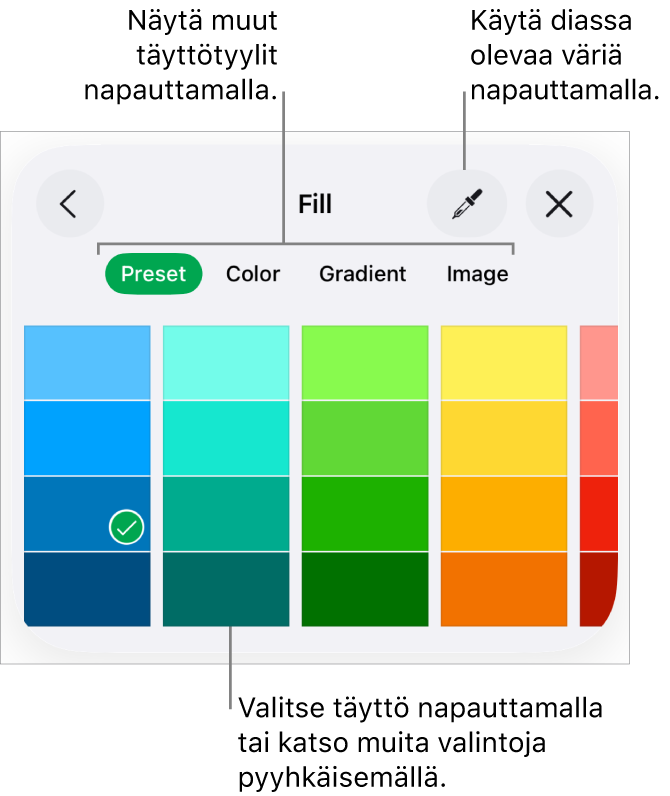
Task: Pick the lightest sky blue swatch
Action: (87, 362)
